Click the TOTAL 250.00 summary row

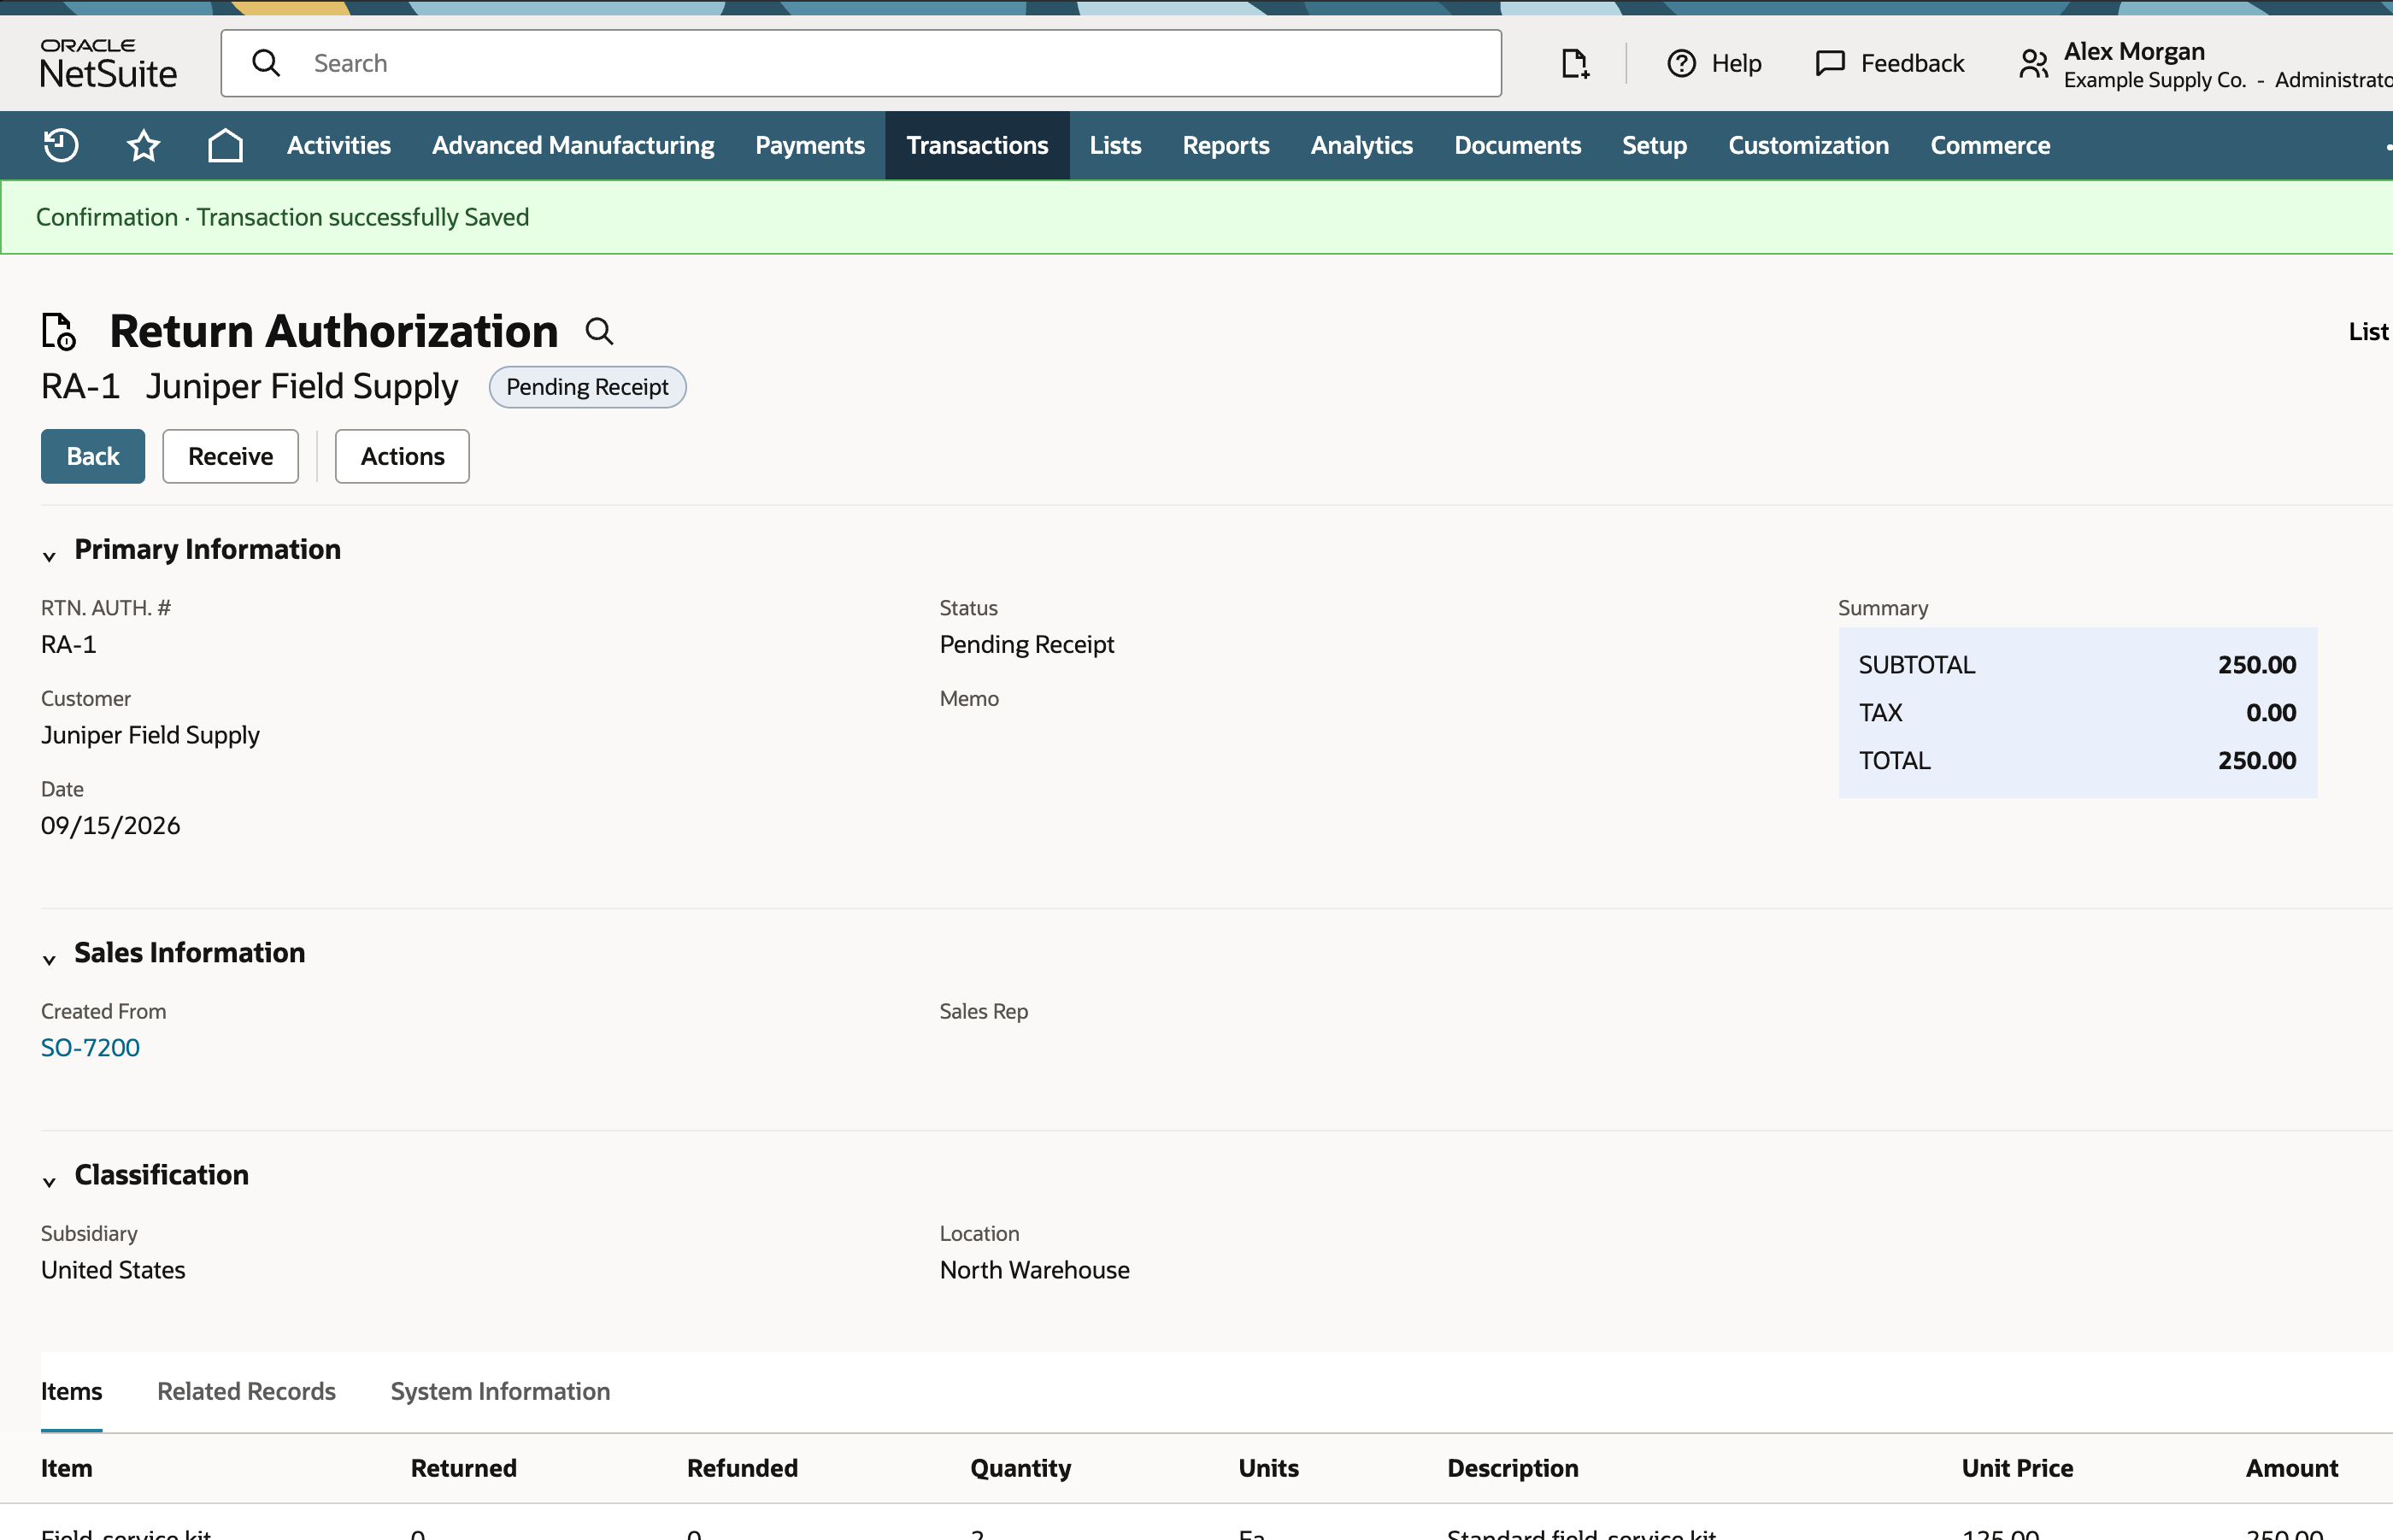(2077, 760)
